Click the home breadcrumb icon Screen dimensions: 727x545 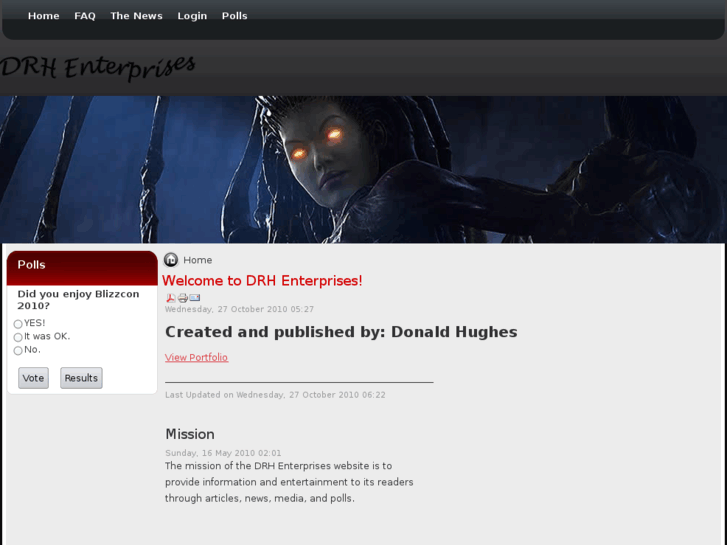[x=171, y=260]
